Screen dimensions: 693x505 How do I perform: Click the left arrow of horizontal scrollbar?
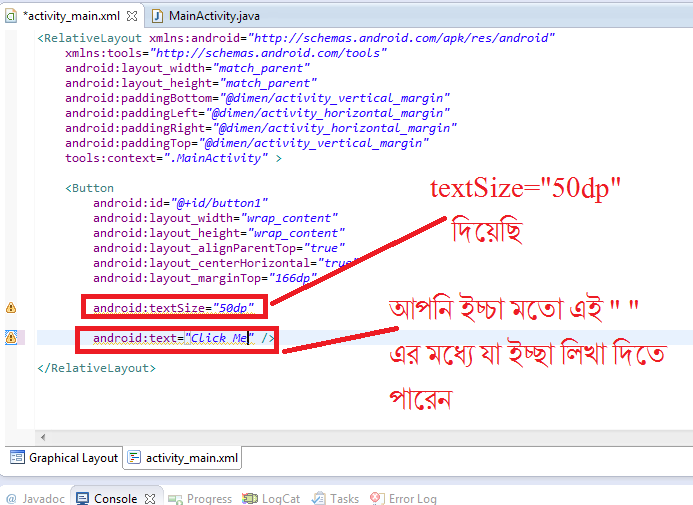(43, 437)
